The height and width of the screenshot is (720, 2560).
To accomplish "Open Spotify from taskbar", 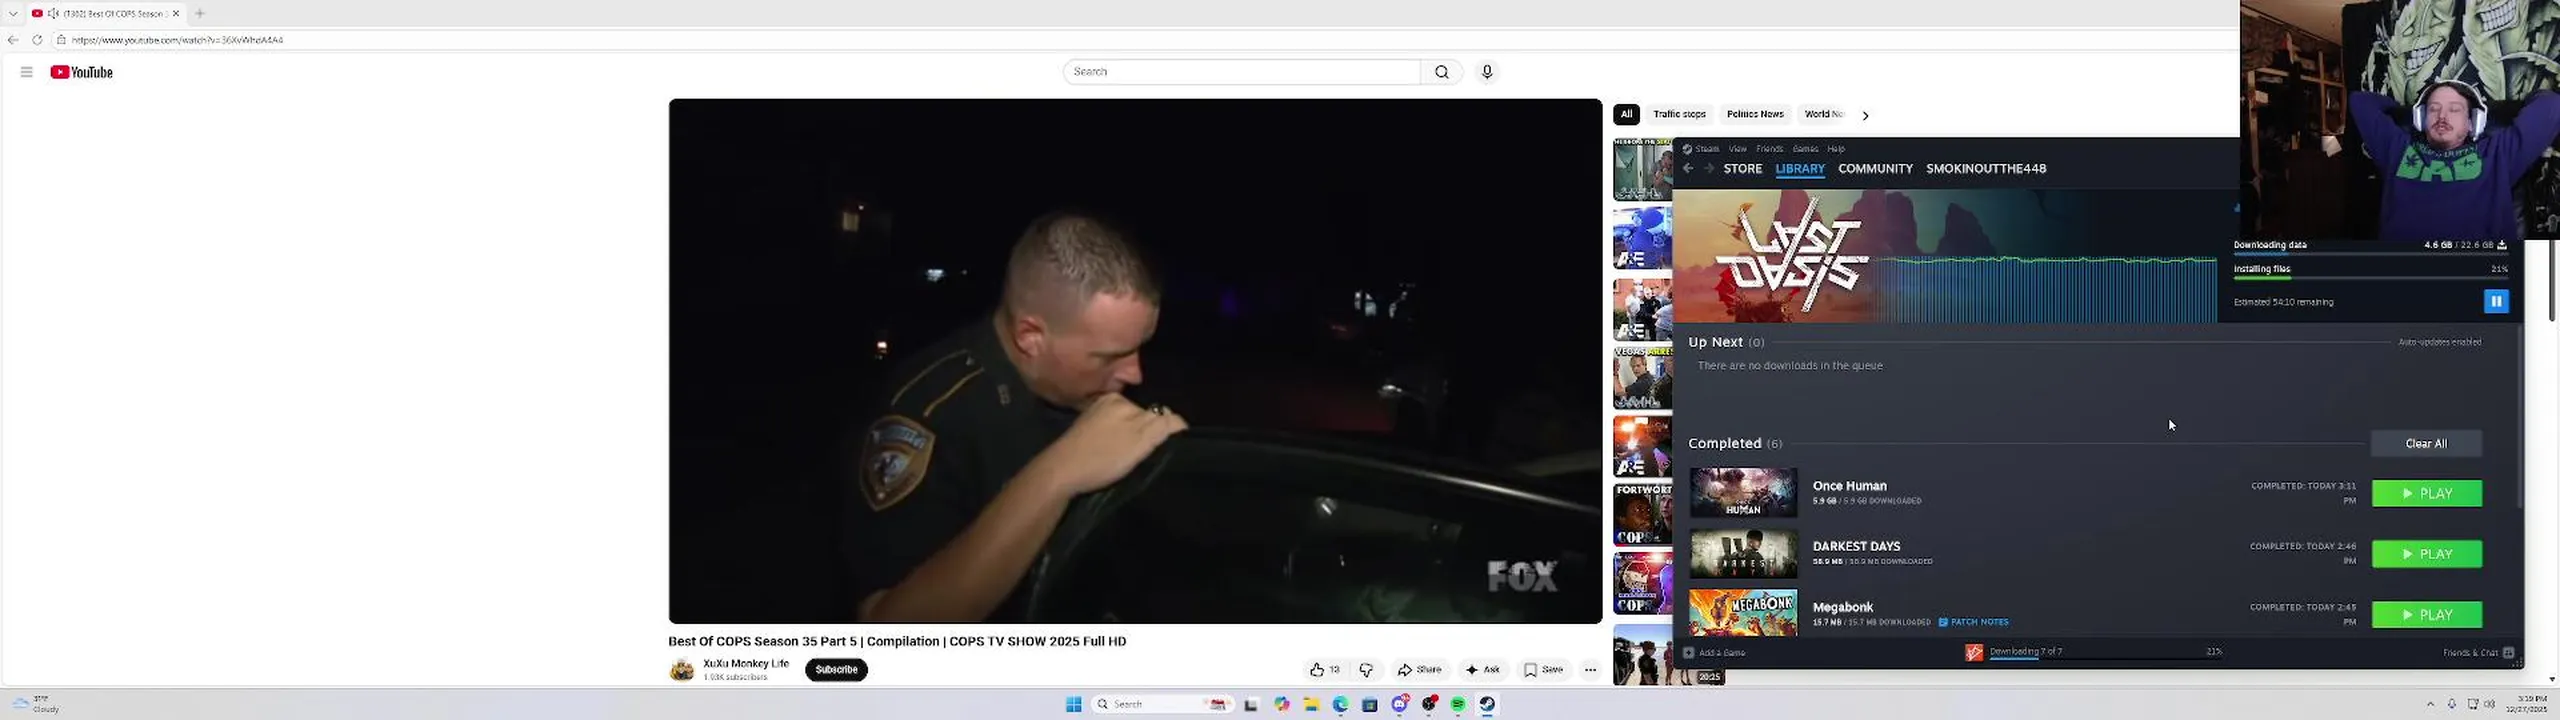I will coord(1458,704).
